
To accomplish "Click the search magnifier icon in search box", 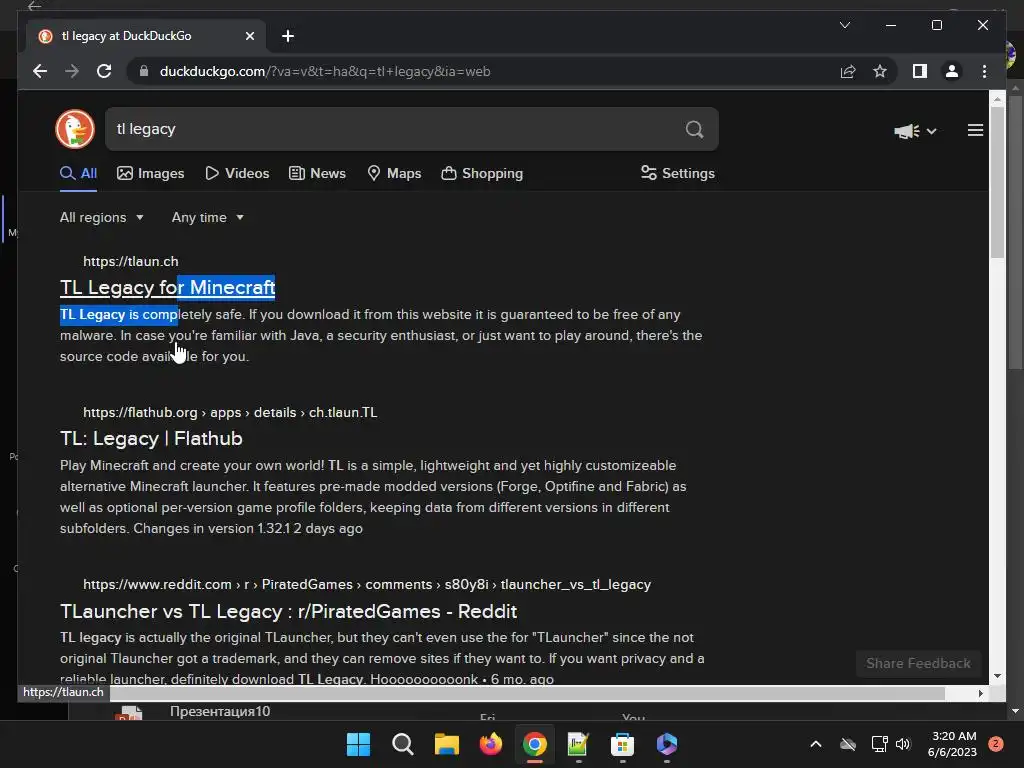I will pos(694,129).
